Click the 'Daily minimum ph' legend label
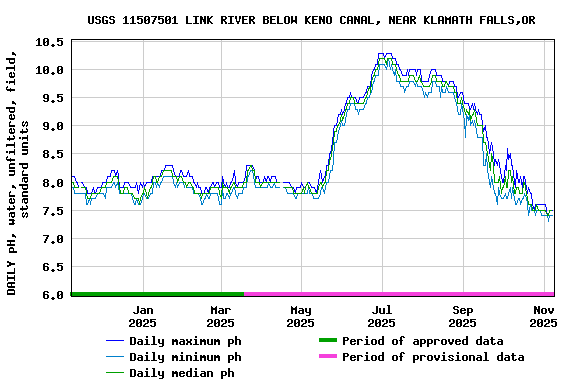 click(186, 357)
